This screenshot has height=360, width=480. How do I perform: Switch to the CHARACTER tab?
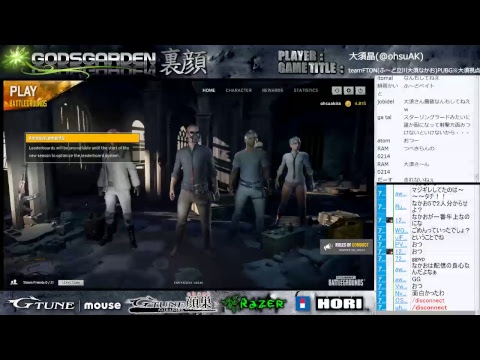tap(239, 90)
